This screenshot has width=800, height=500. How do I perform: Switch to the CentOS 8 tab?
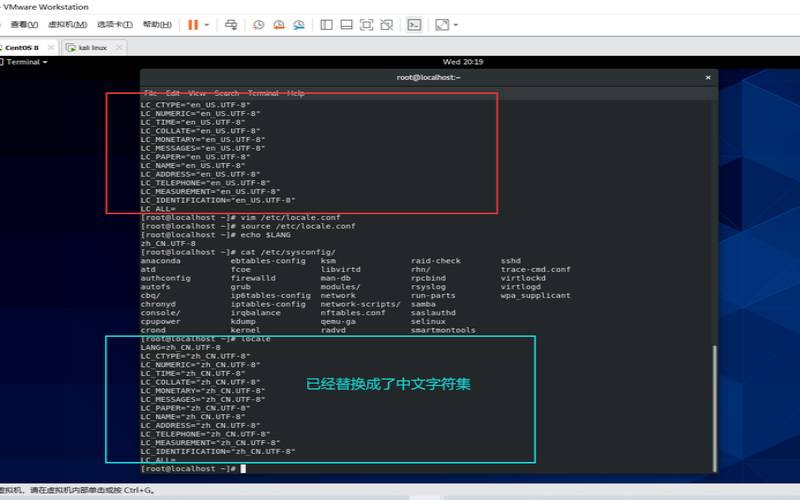point(20,47)
